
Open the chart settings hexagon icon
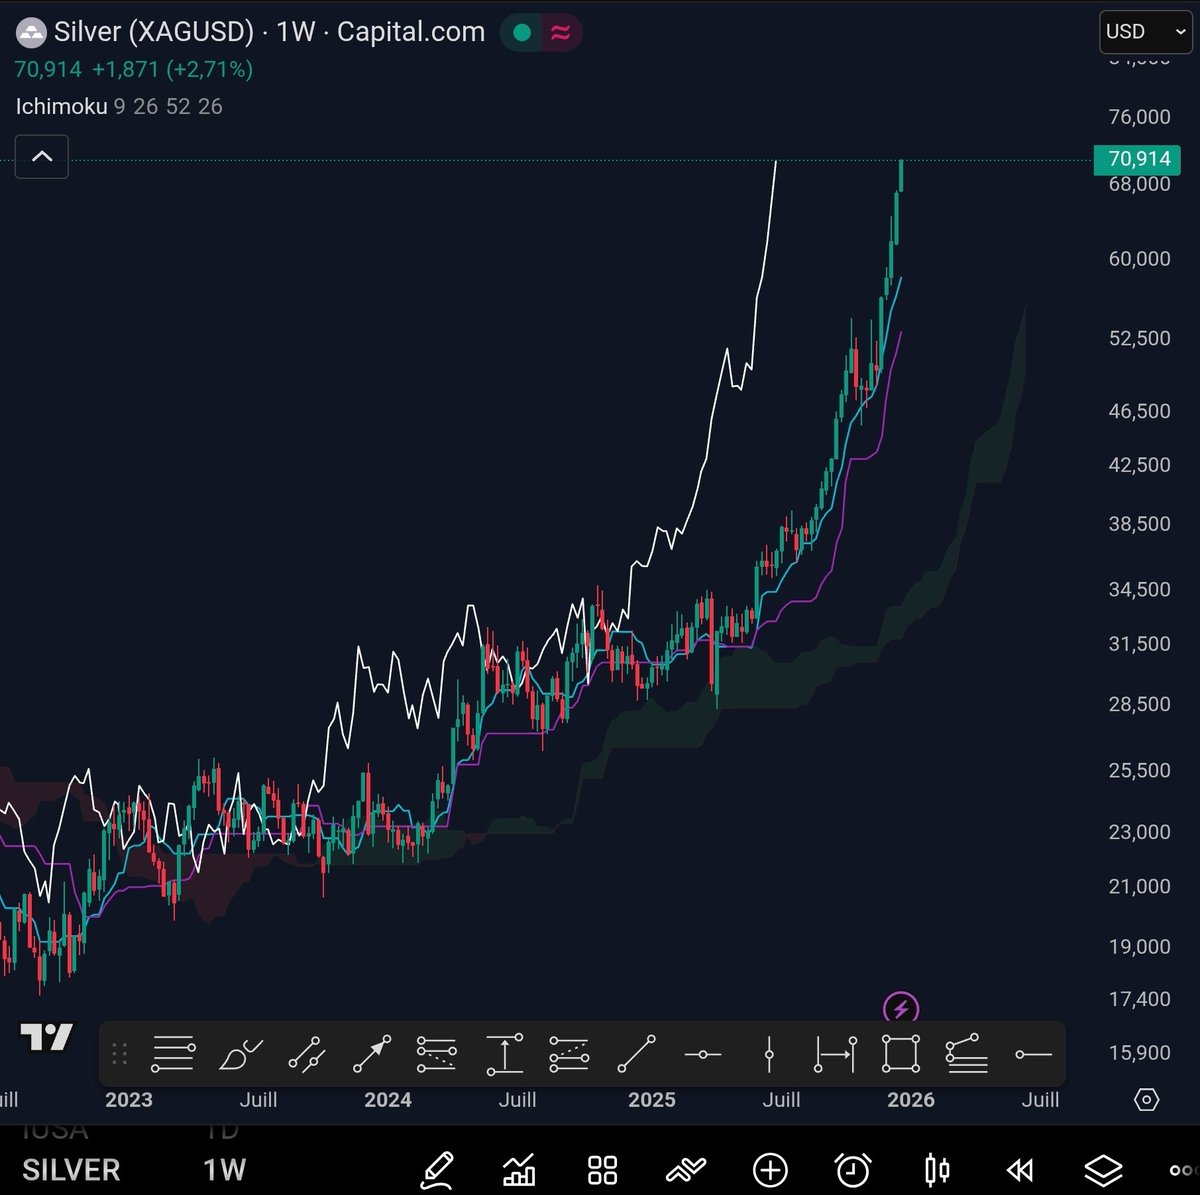coord(1147,1100)
